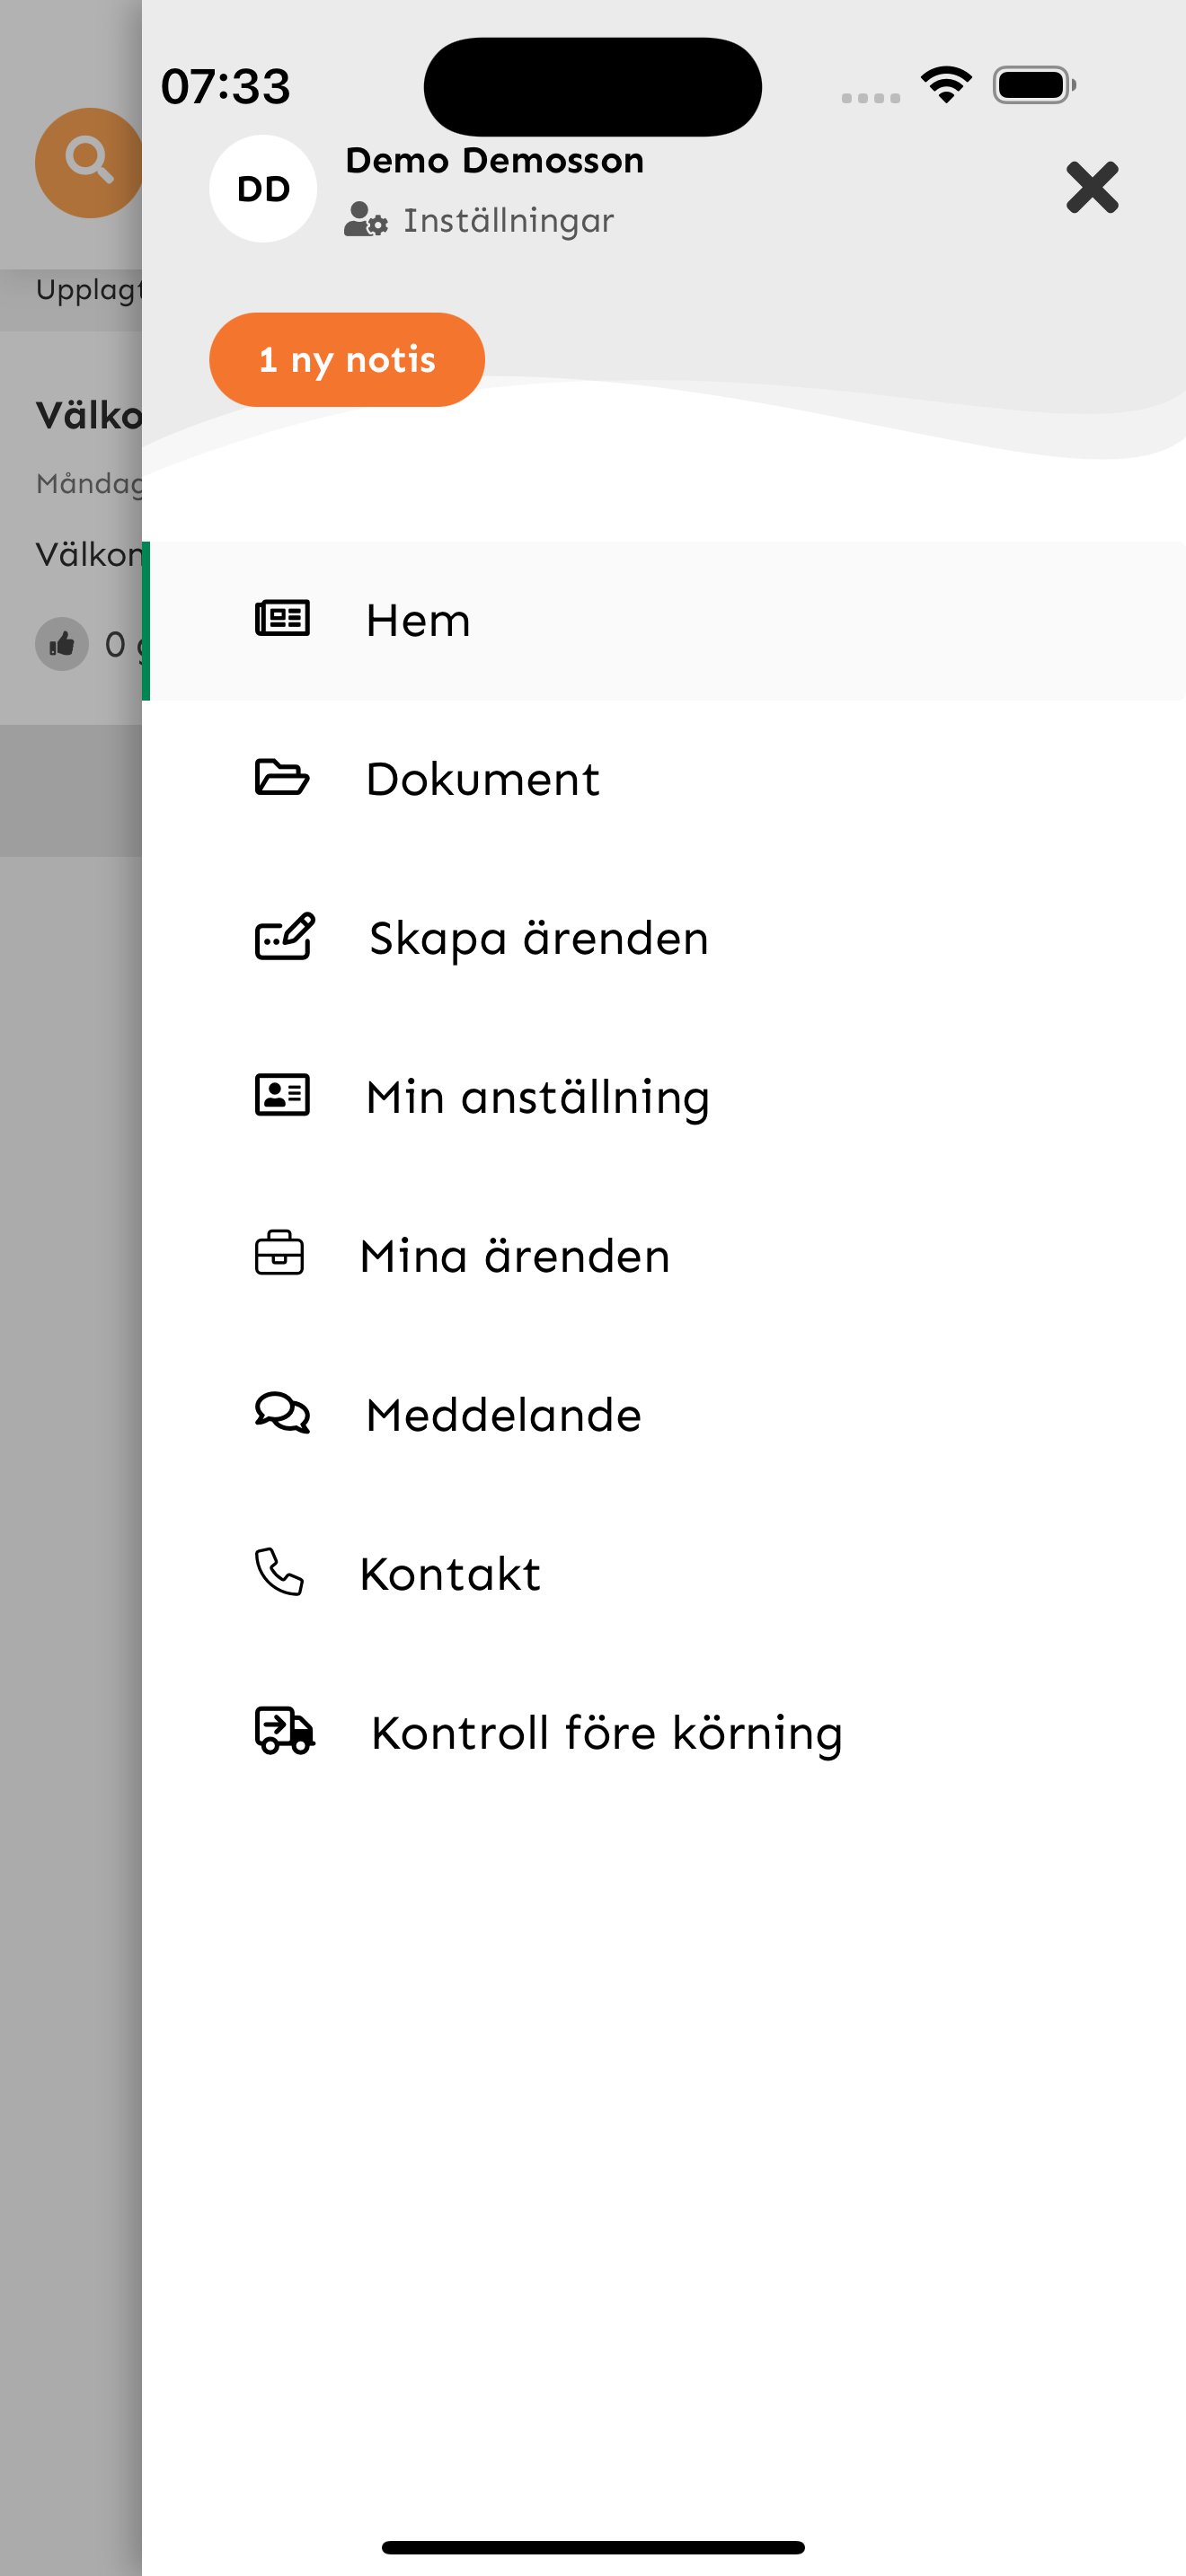Tap the DD profile avatar

click(x=263, y=189)
